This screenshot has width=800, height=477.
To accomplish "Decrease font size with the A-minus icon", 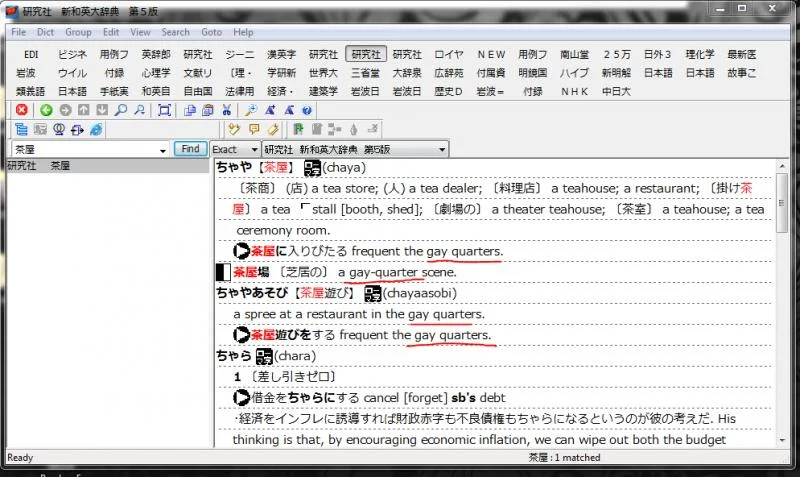I will (289, 110).
